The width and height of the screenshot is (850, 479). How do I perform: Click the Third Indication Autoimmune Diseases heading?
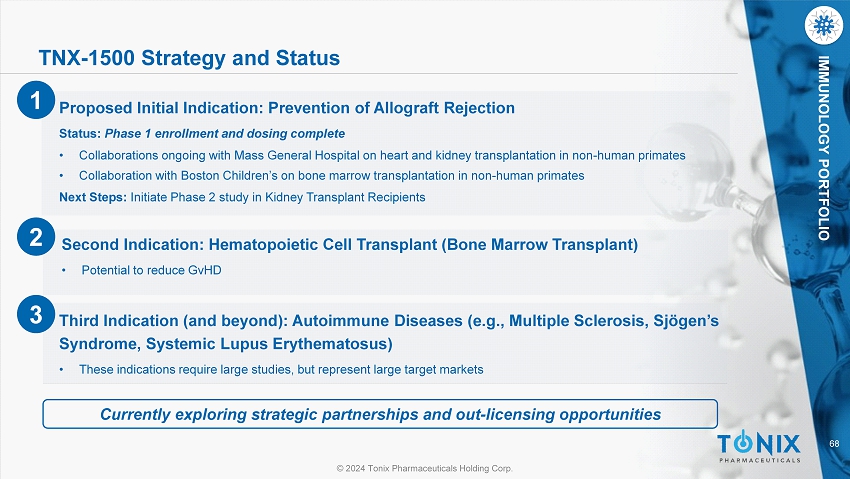388,321
